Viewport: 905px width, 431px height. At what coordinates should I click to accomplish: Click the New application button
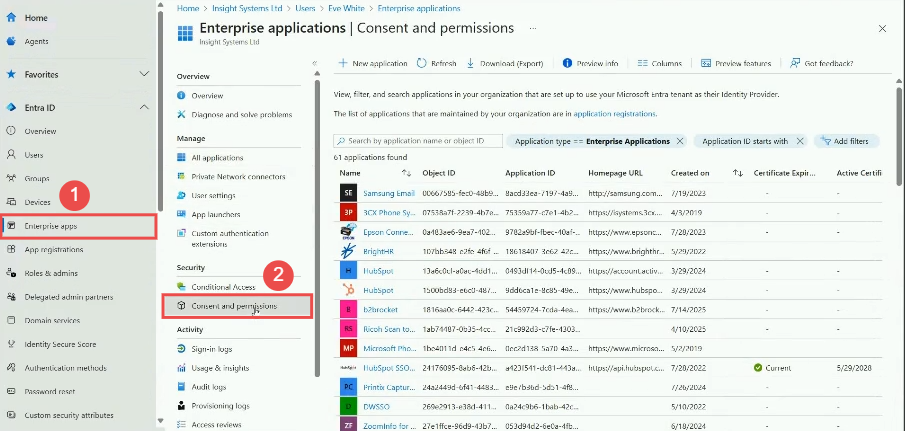pyautogui.click(x=373, y=63)
